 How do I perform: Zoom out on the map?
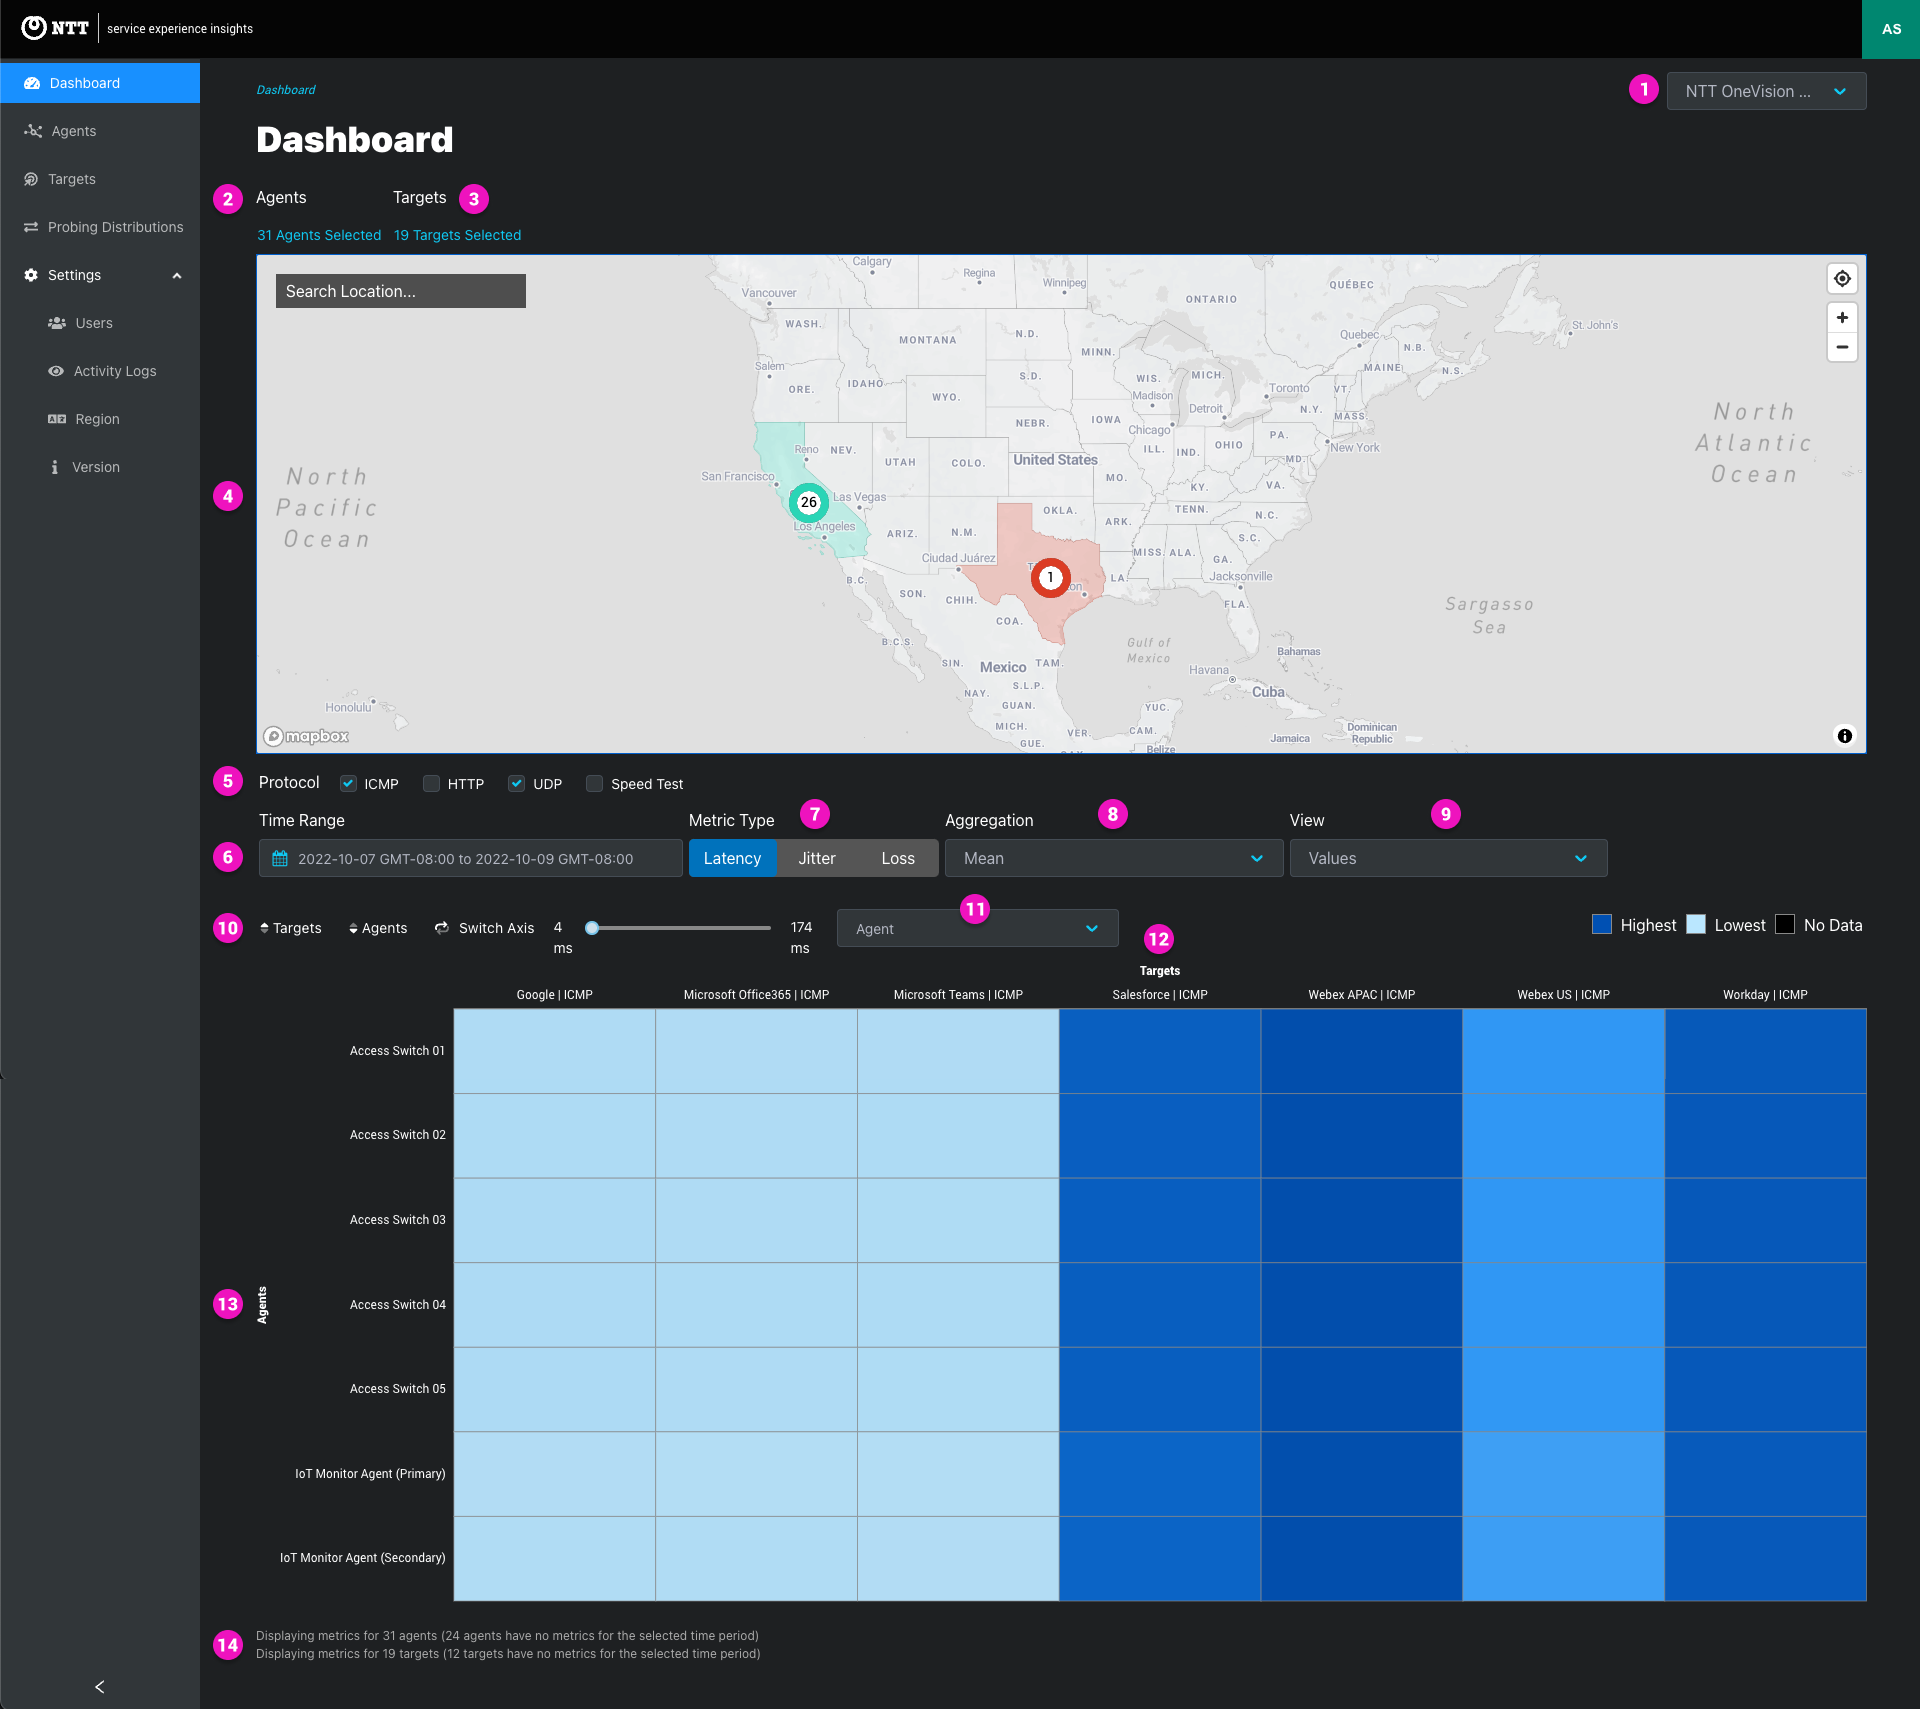[x=1842, y=347]
